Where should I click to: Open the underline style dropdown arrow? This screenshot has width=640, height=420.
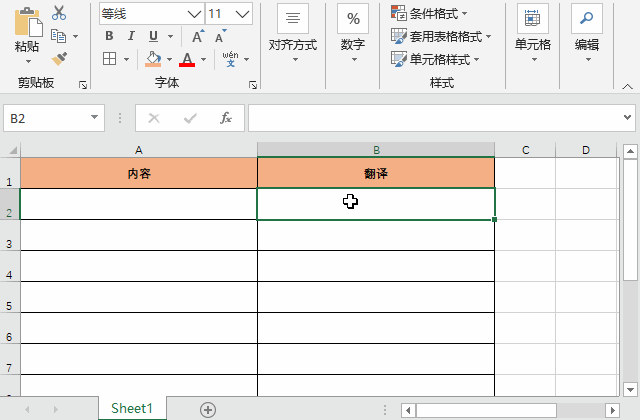click(171, 36)
